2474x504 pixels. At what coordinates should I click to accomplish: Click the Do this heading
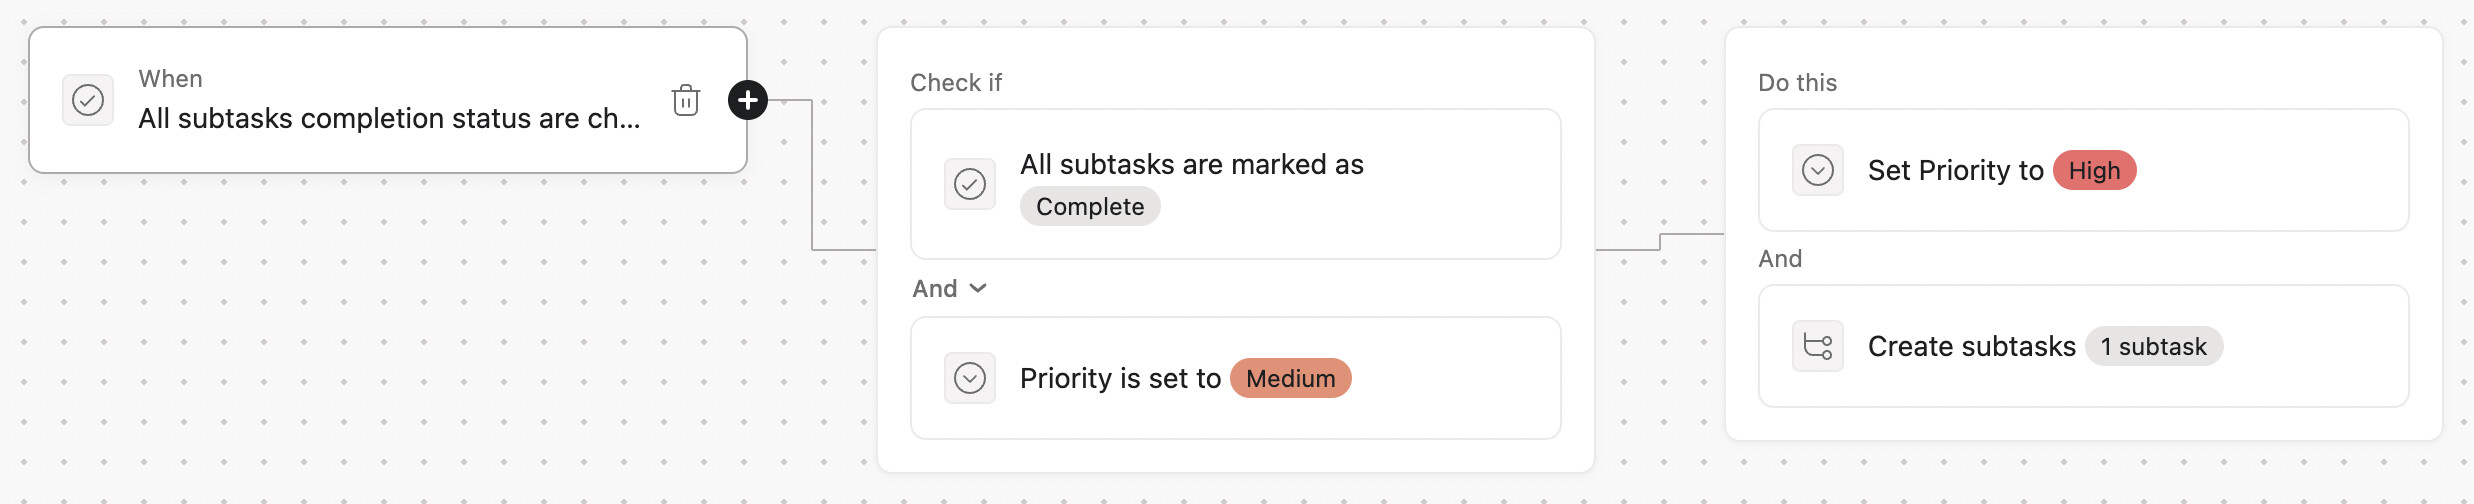pos(1798,83)
